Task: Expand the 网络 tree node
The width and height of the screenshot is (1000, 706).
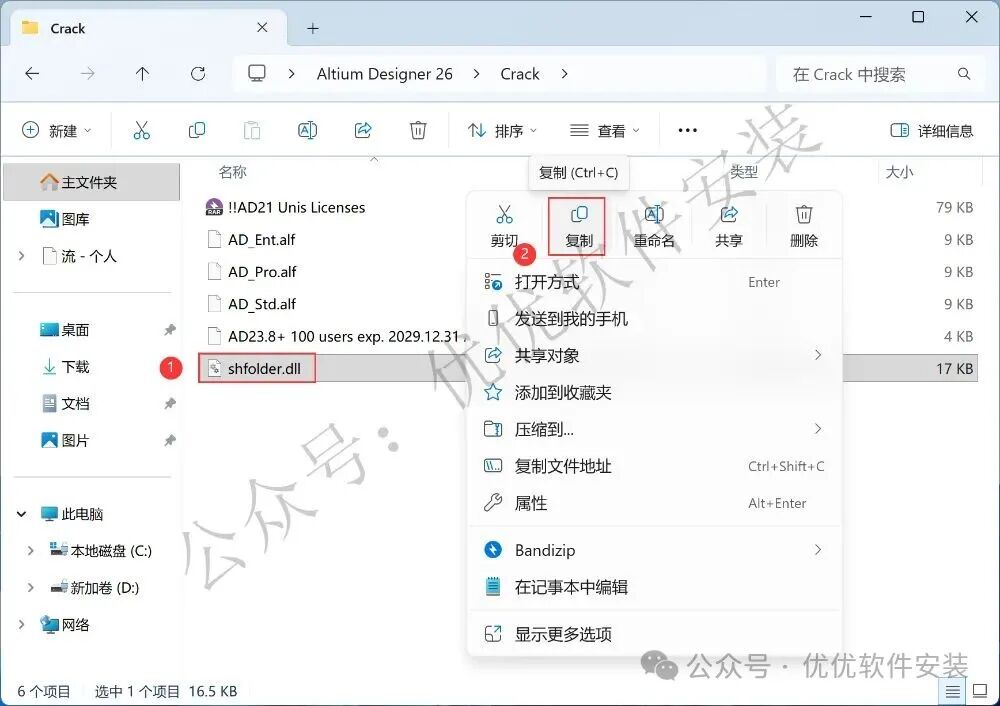Action: pyautogui.click(x=22, y=624)
